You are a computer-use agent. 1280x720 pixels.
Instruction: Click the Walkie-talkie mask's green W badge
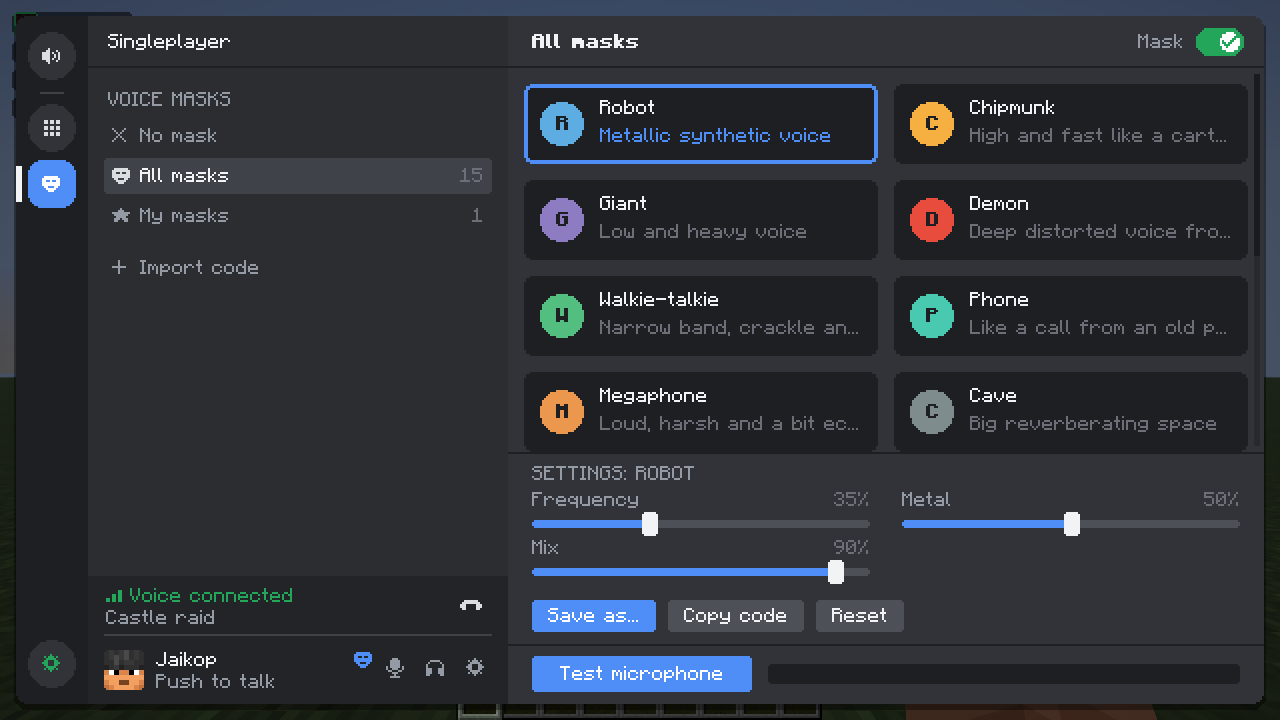point(562,316)
